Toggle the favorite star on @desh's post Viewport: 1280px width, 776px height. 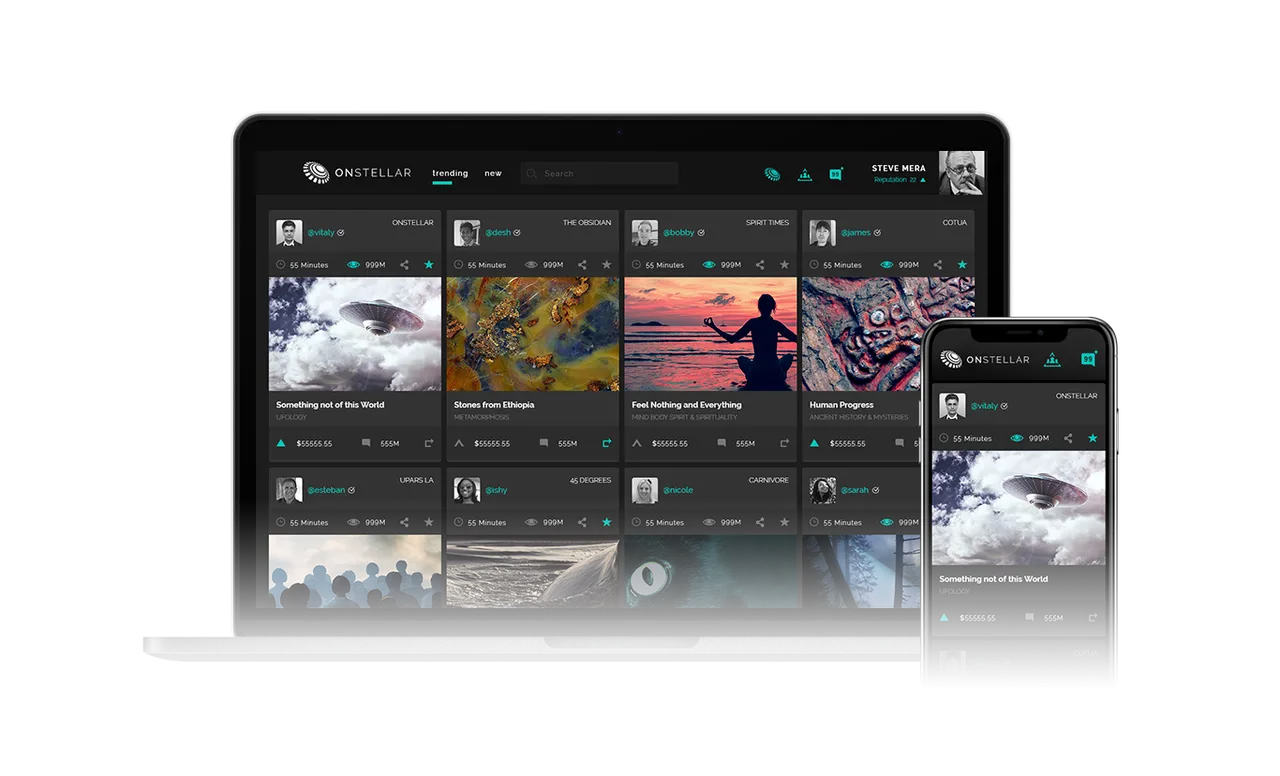pyautogui.click(x=607, y=265)
